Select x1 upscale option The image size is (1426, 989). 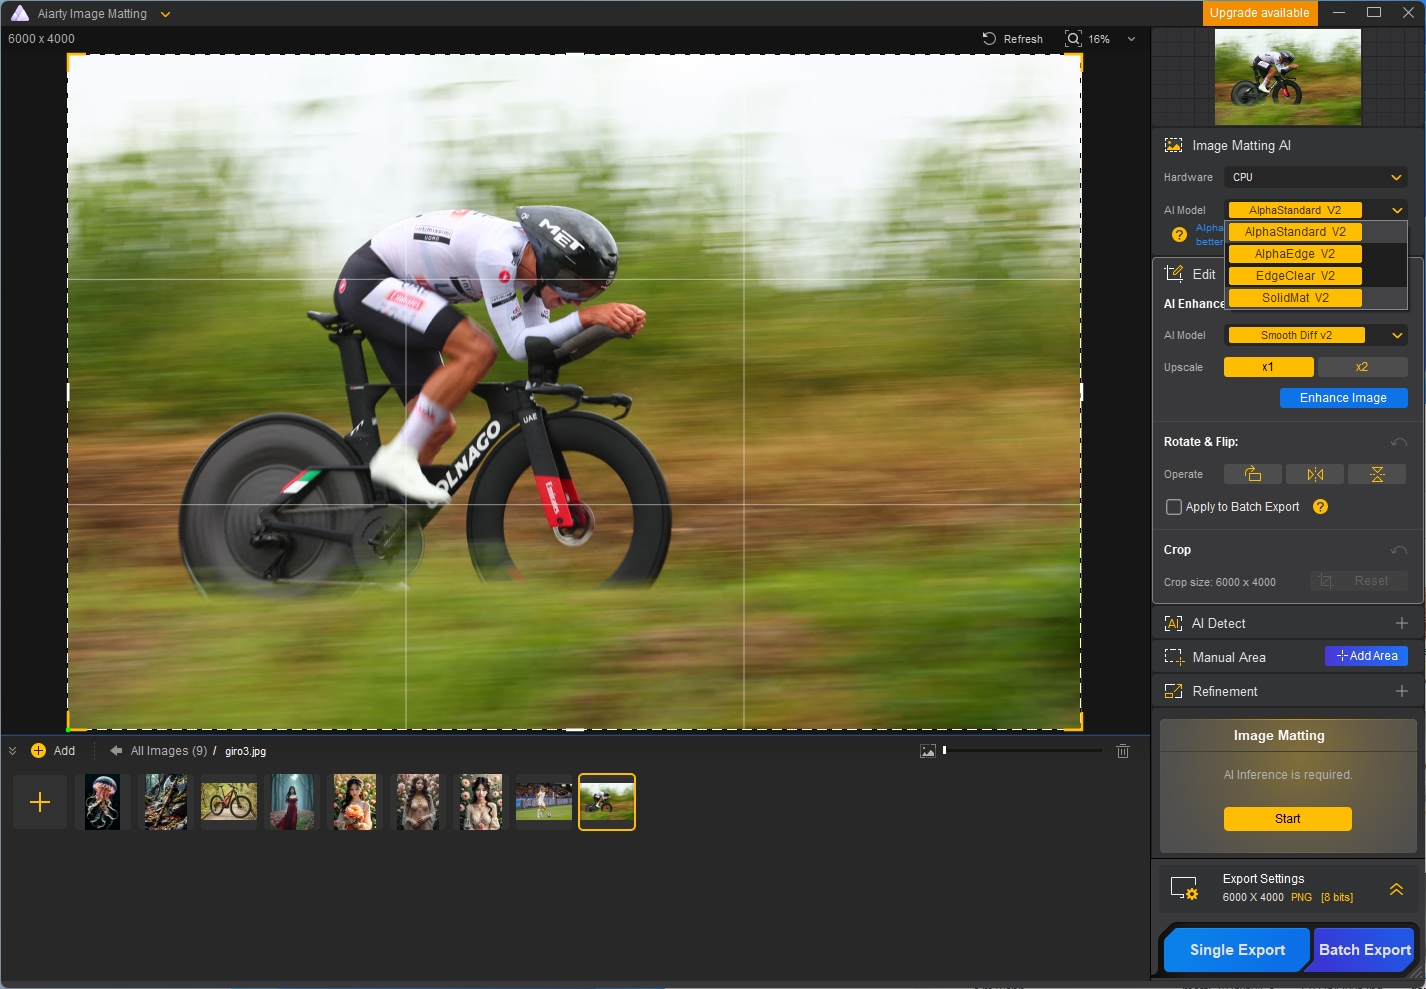pyautogui.click(x=1268, y=367)
